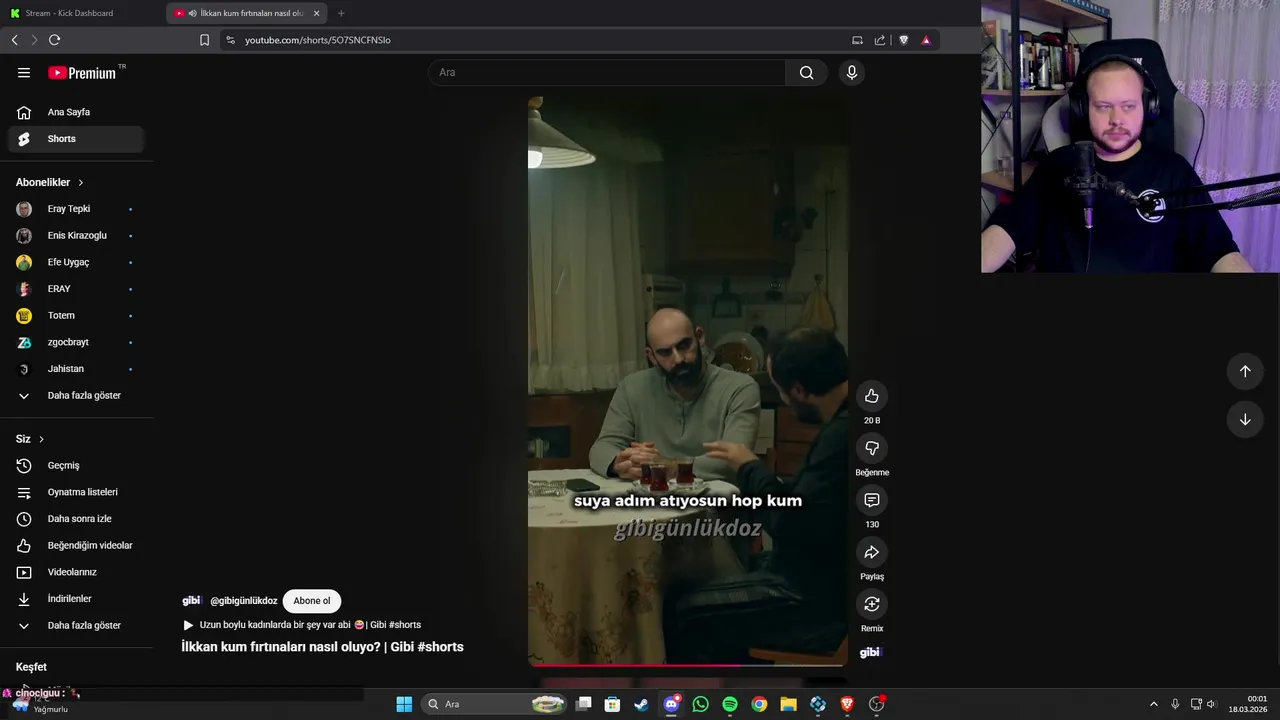Show hidden system tray icons chevron

(1153, 704)
